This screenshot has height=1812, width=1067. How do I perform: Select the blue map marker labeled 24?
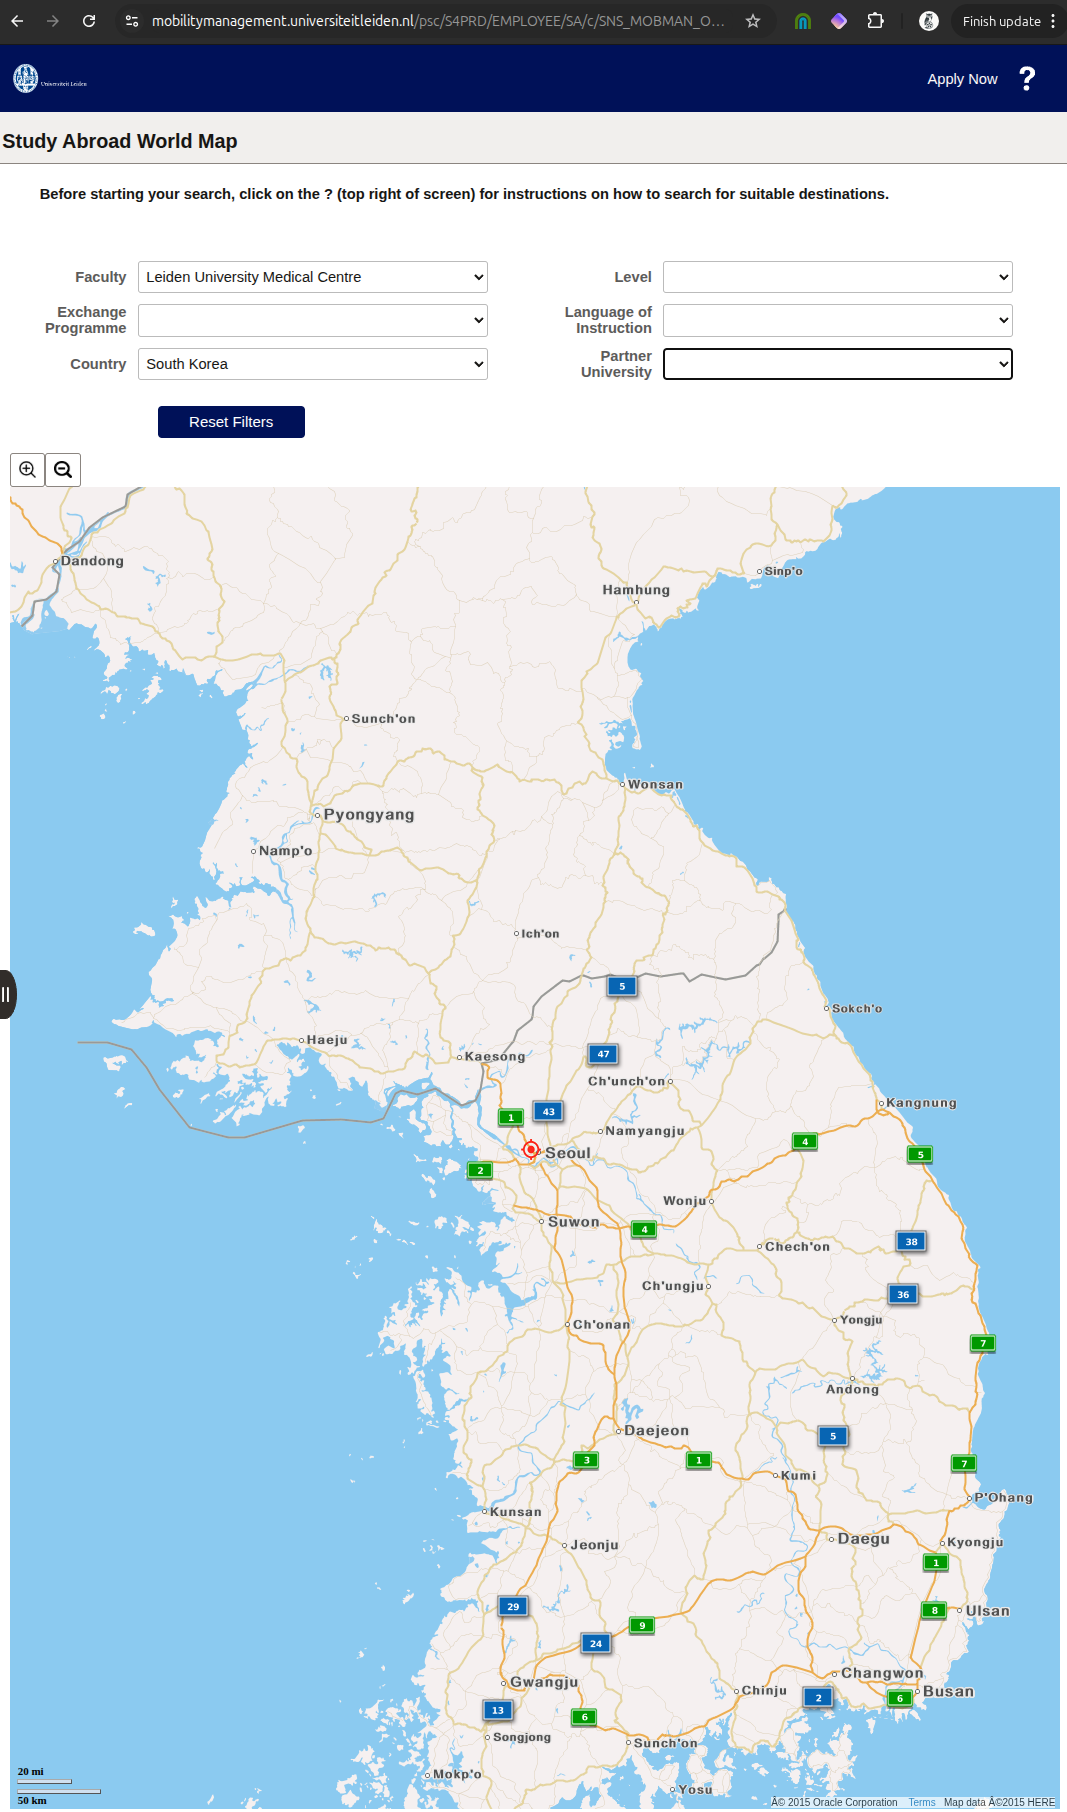(x=596, y=1643)
